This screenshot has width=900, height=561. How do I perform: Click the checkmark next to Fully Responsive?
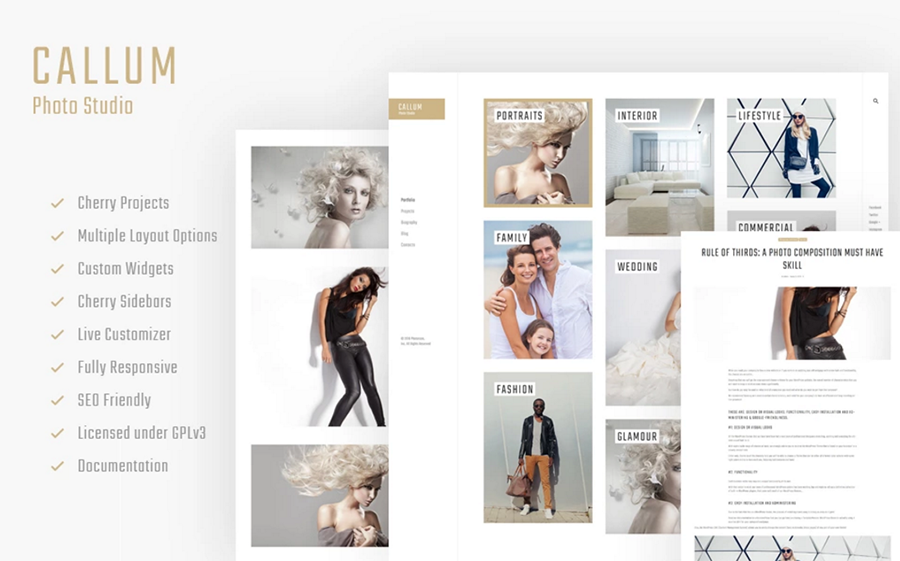[x=58, y=368]
